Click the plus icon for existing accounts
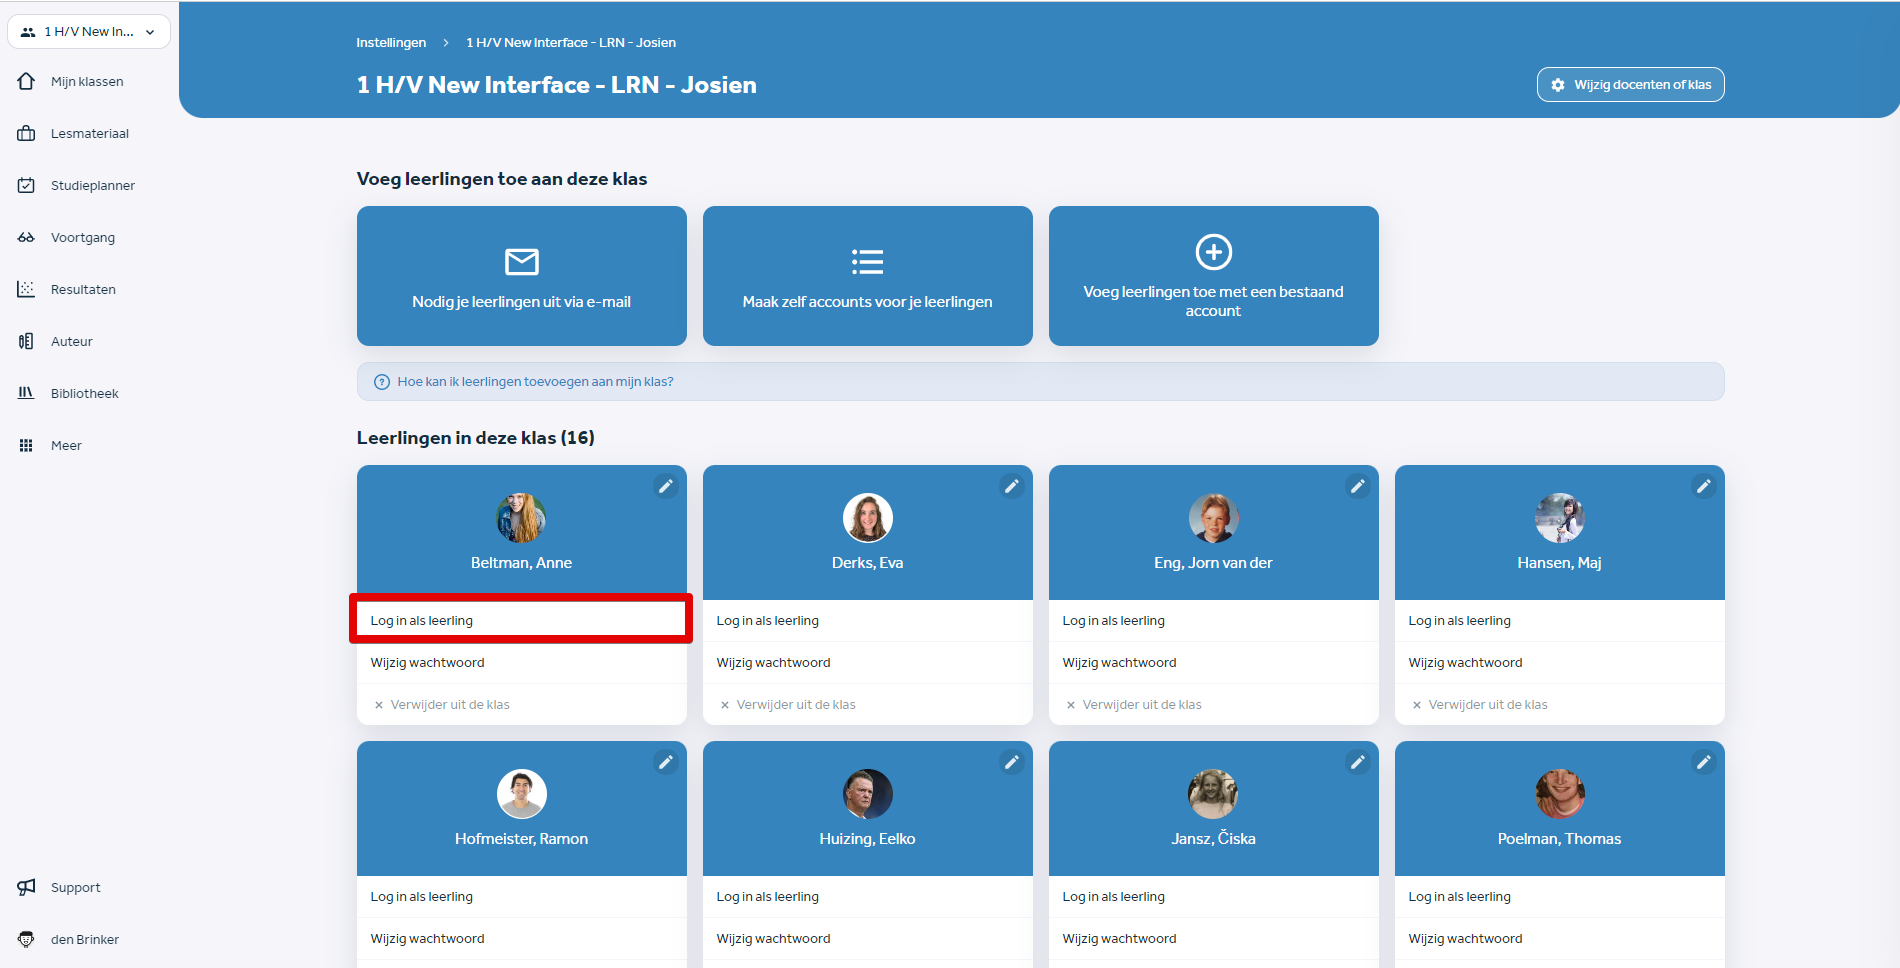The height and width of the screenshot is (968, 1900). (1213, 252)
